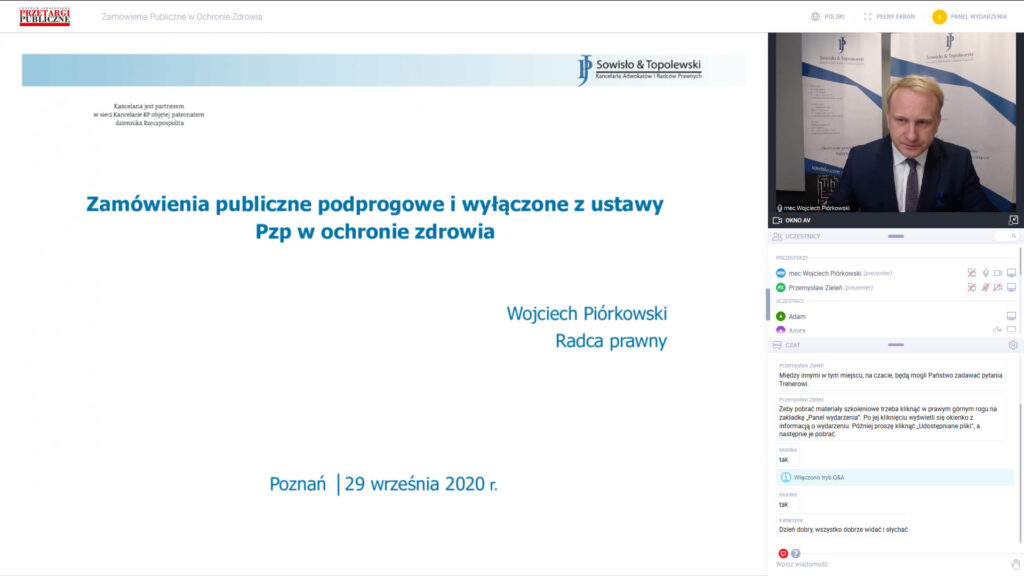Viewport: 1024px width, 576px height.
Task: Open the chat settings gear icon
Action: click(1013, 345)
